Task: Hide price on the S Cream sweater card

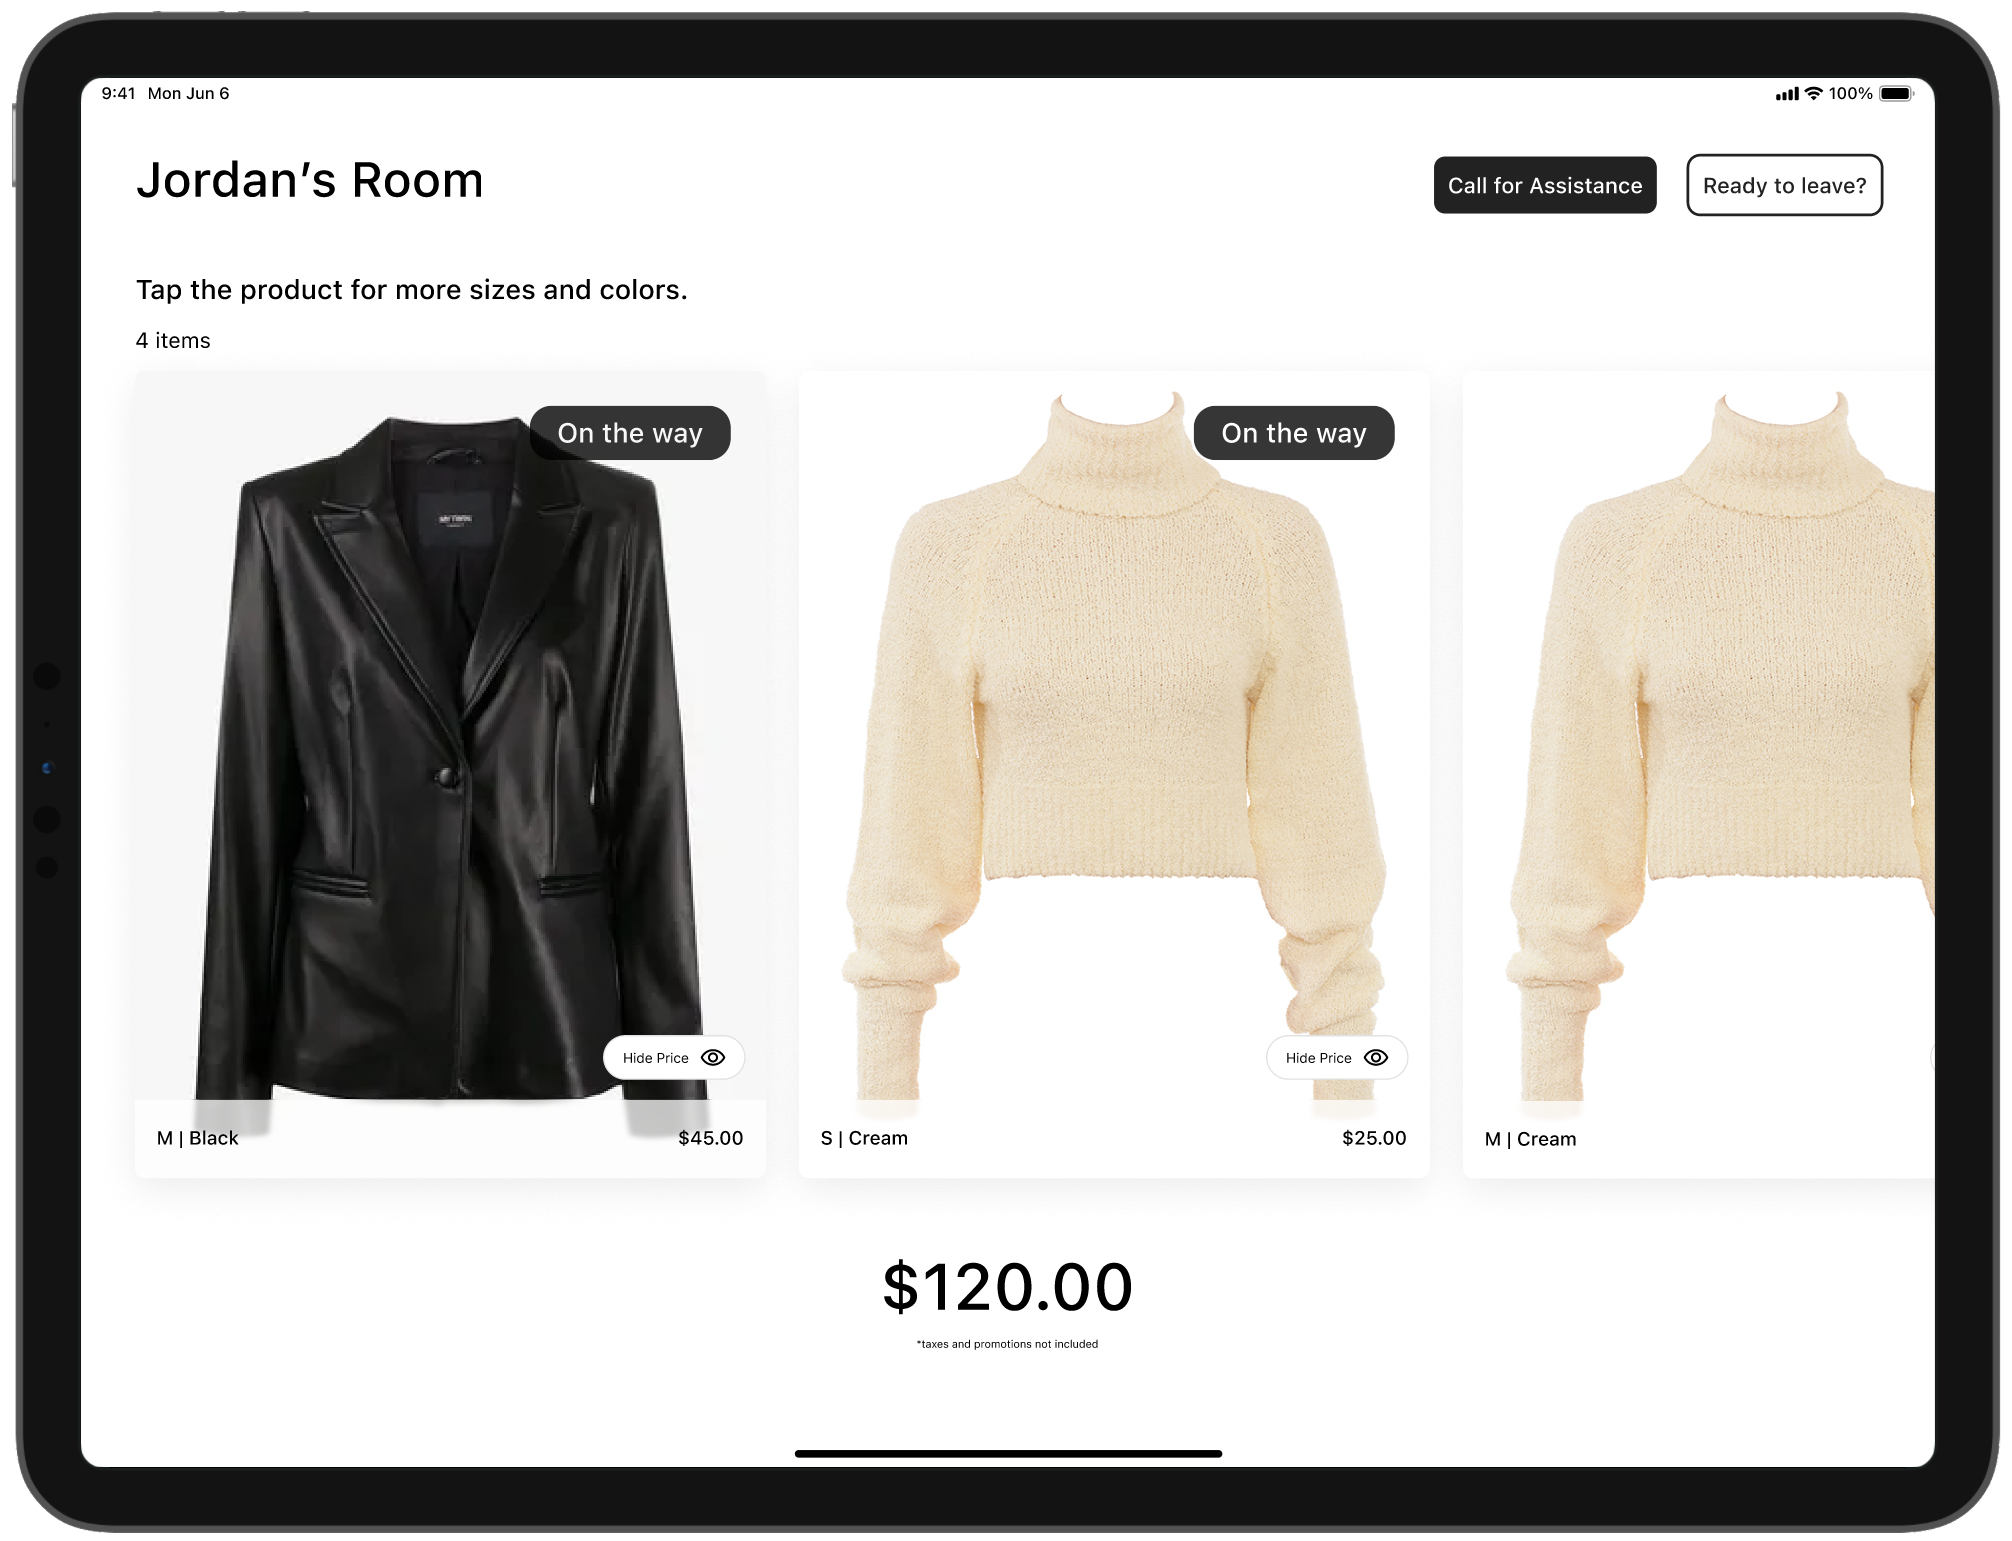Action: (1336, 1058)
